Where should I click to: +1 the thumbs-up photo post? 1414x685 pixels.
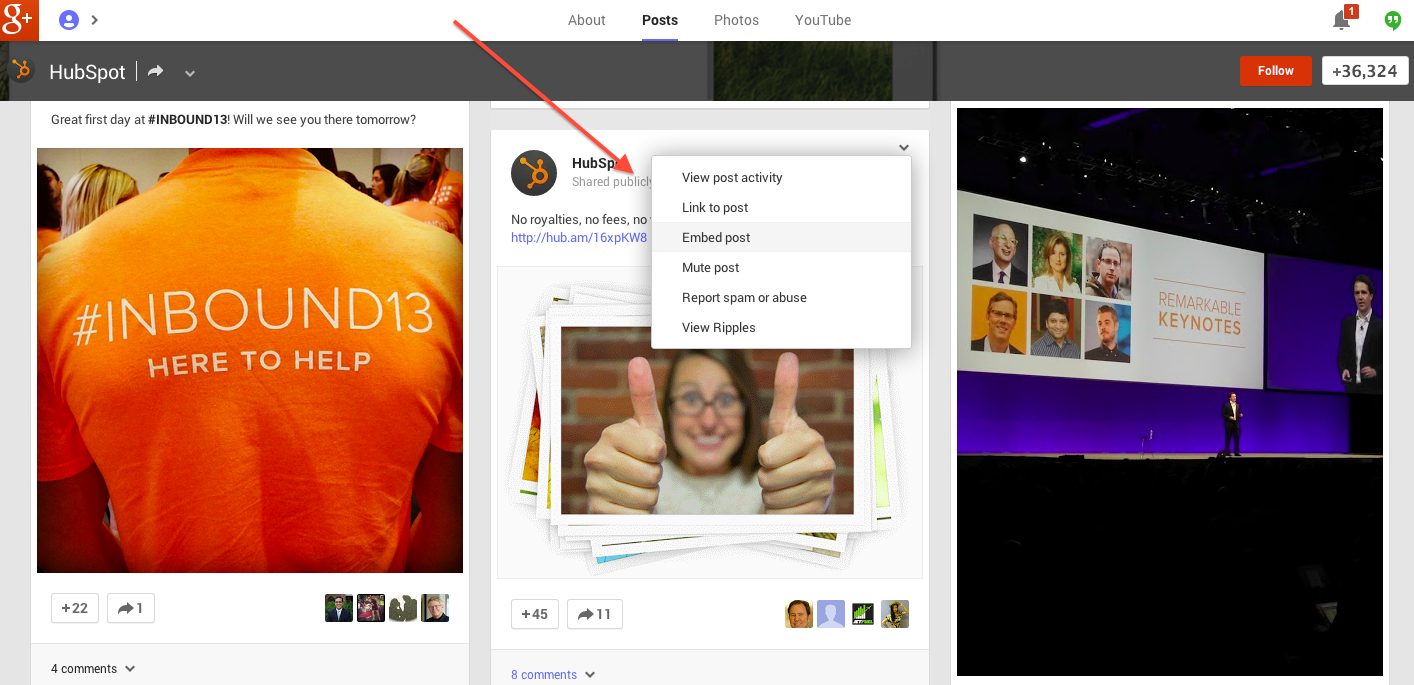(534, 614)
